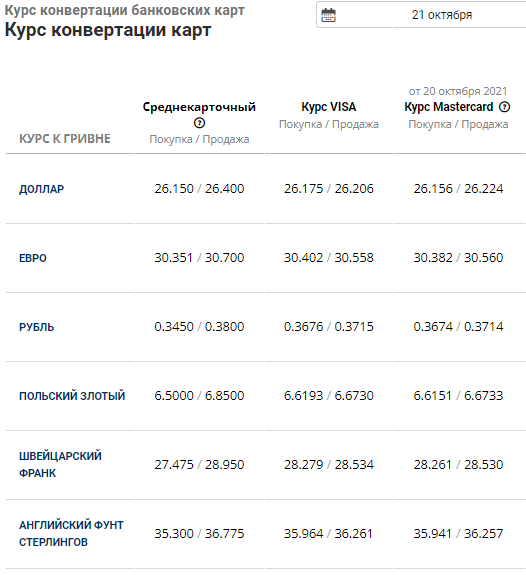Click the euro VISA rate 30.402 / 30.558
The width and height of the screenshot is (526, 575).
click(x=329, y=258)
